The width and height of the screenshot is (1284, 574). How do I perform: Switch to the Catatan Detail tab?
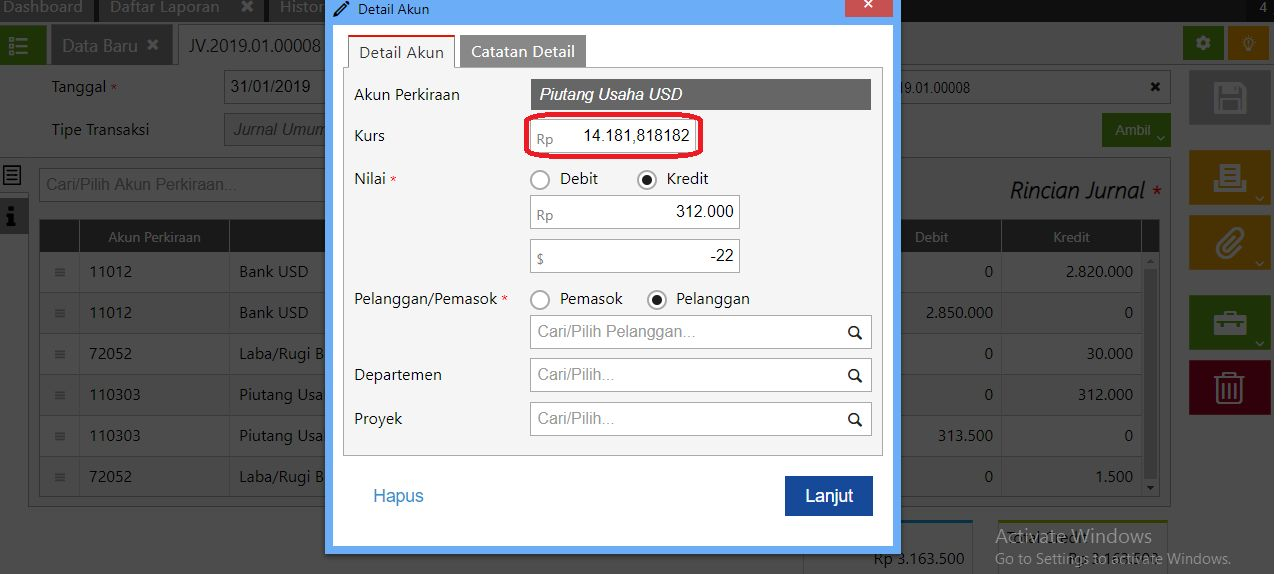(523, 52)
